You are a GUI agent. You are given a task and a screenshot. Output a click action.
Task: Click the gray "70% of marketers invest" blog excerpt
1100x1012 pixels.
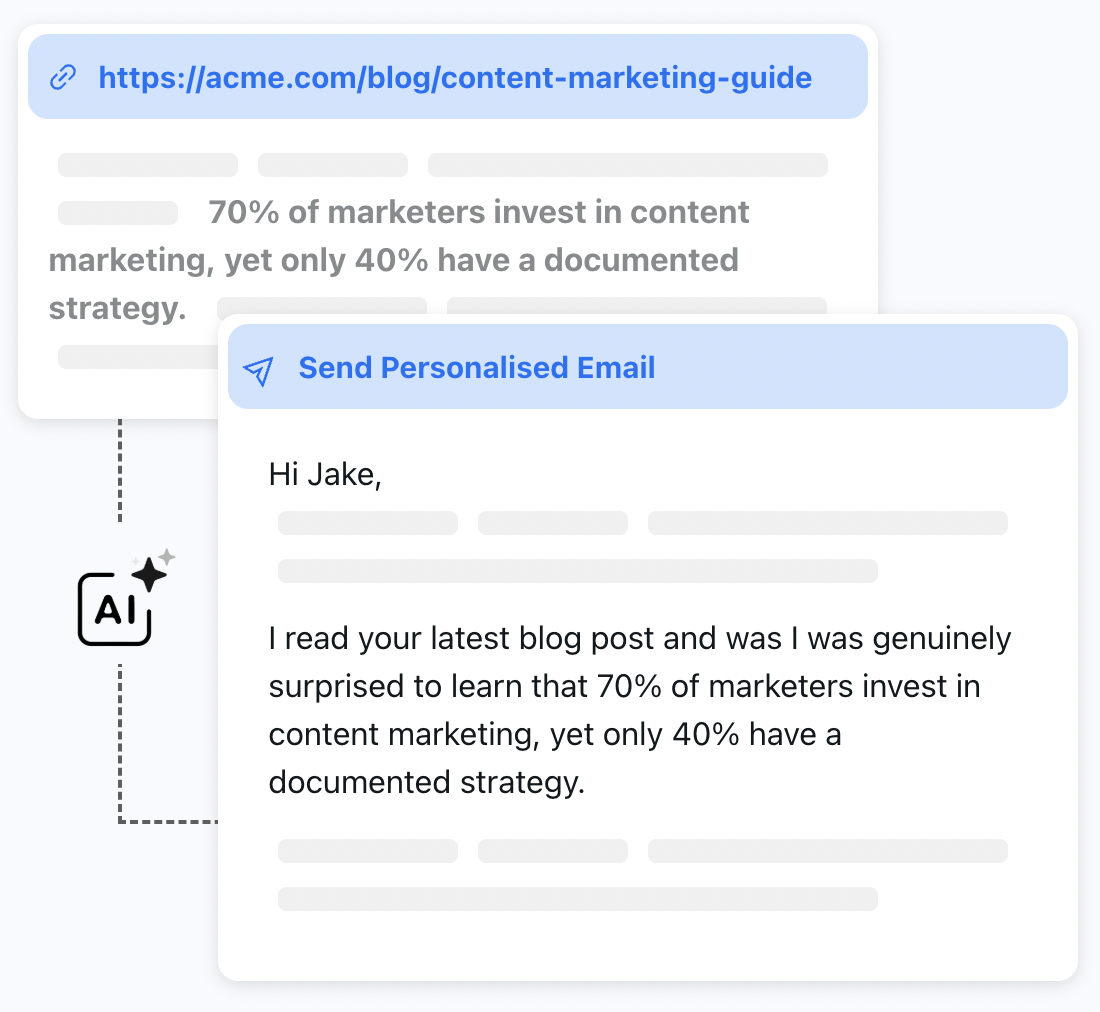click(400, 260)
